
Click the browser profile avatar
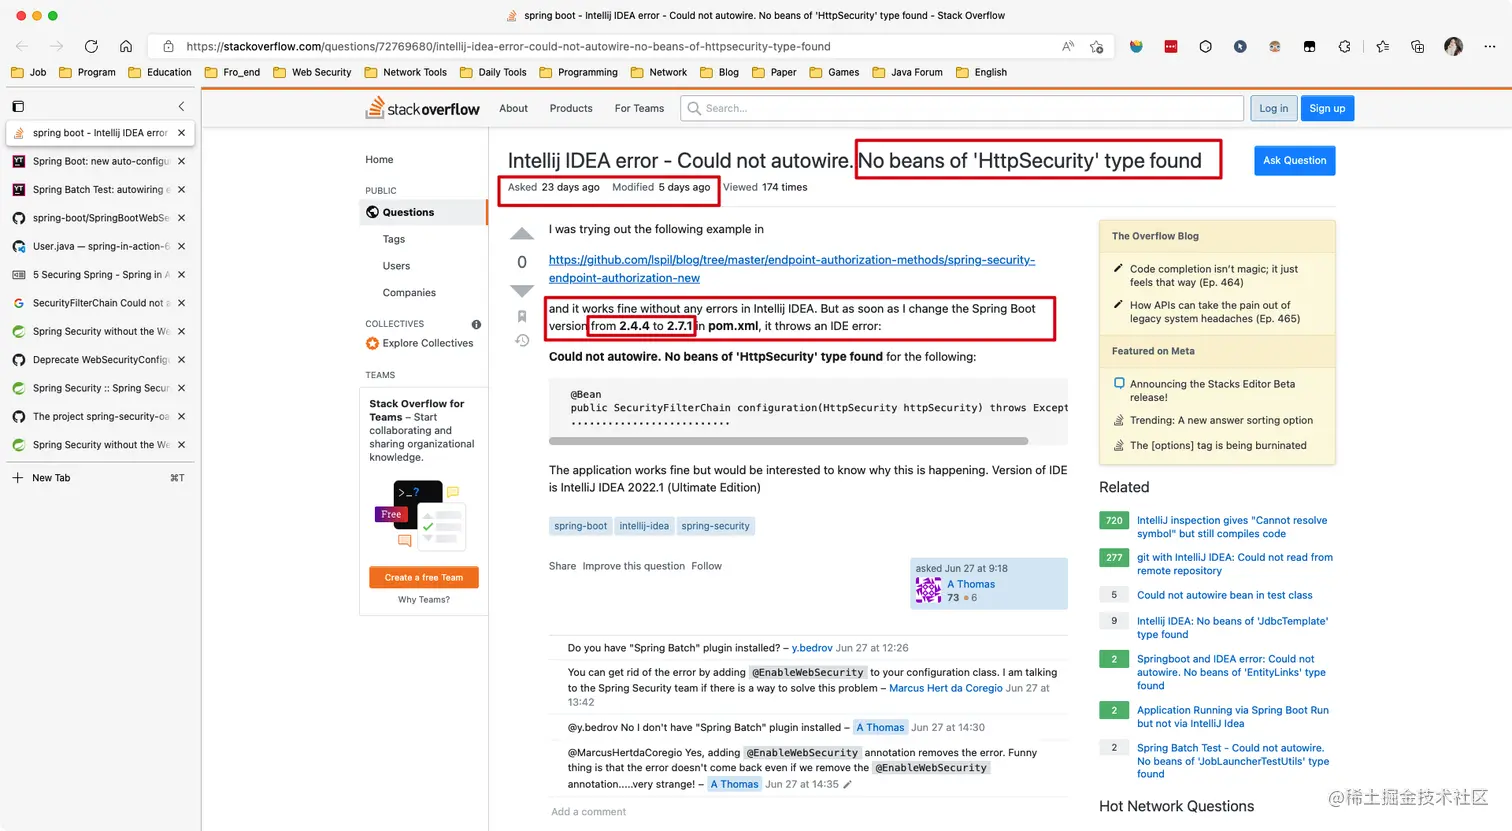click(1453, 46)
